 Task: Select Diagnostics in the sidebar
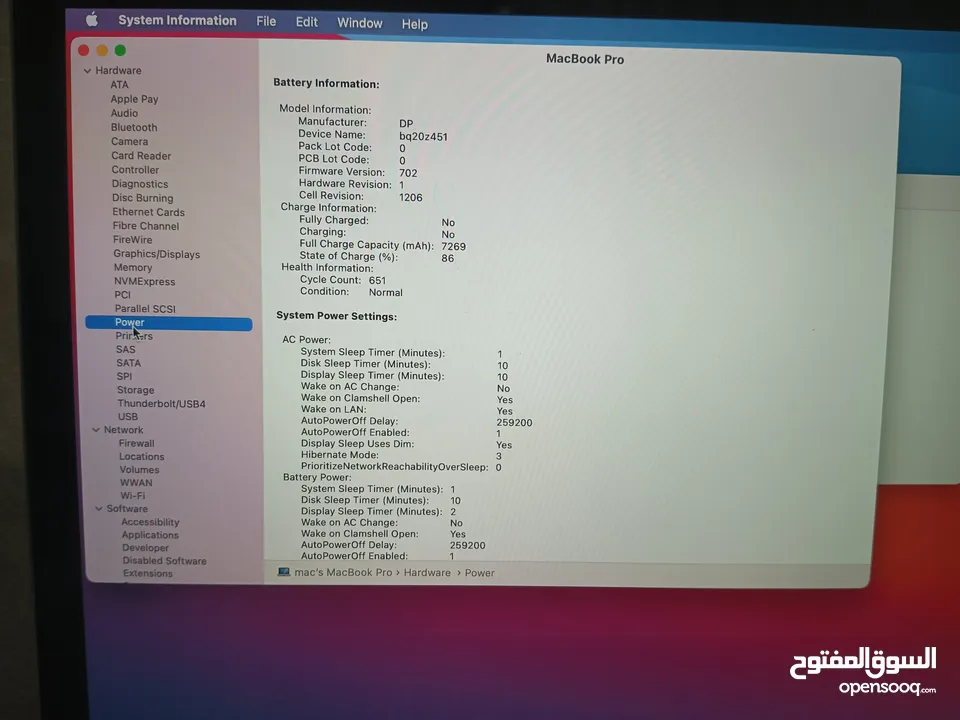pyautogui.click(x=140, y=184)
